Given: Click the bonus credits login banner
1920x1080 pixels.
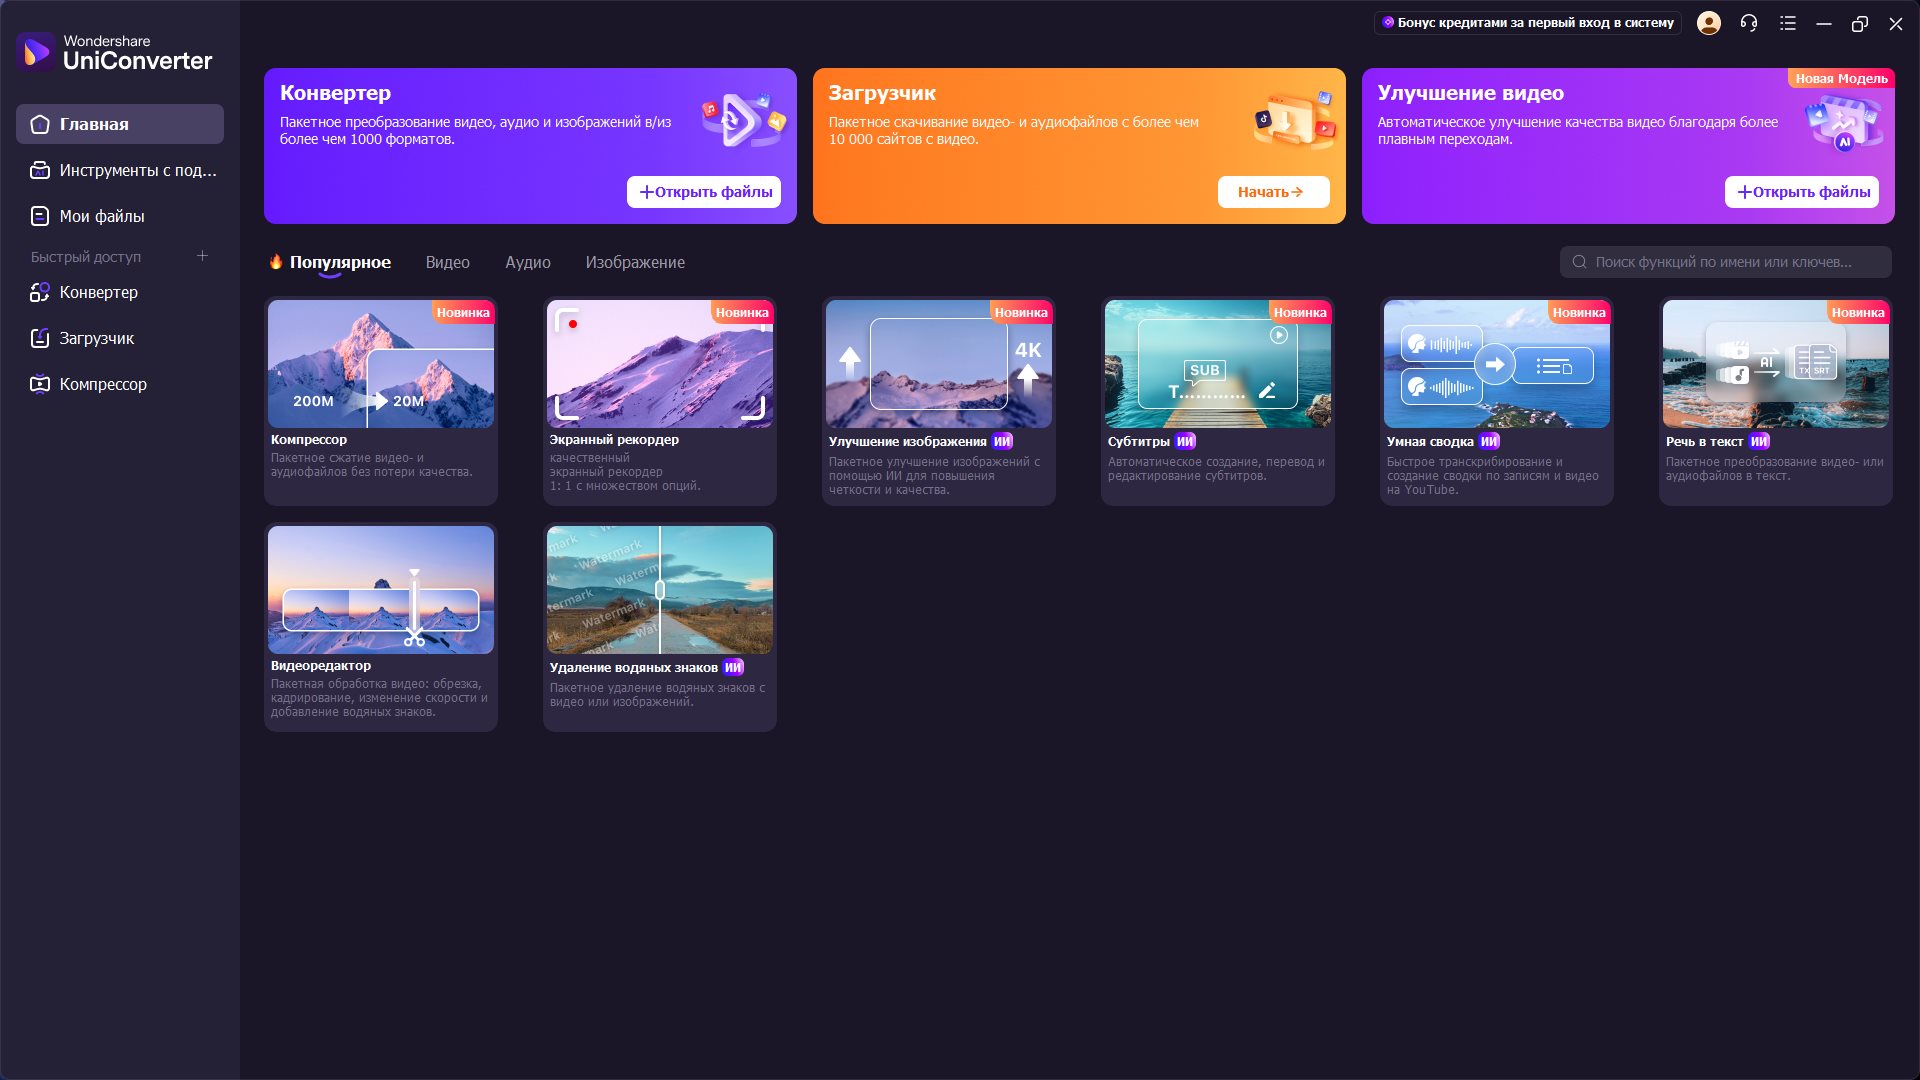Looking at the screenshot, I should click(1527, 23).
